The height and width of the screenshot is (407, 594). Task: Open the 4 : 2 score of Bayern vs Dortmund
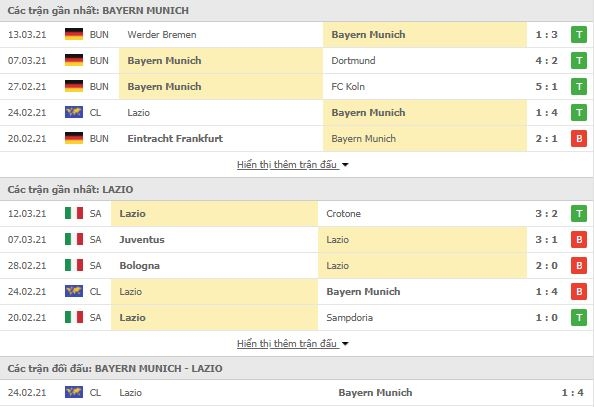pyautogui.click(x=546, y=61)
